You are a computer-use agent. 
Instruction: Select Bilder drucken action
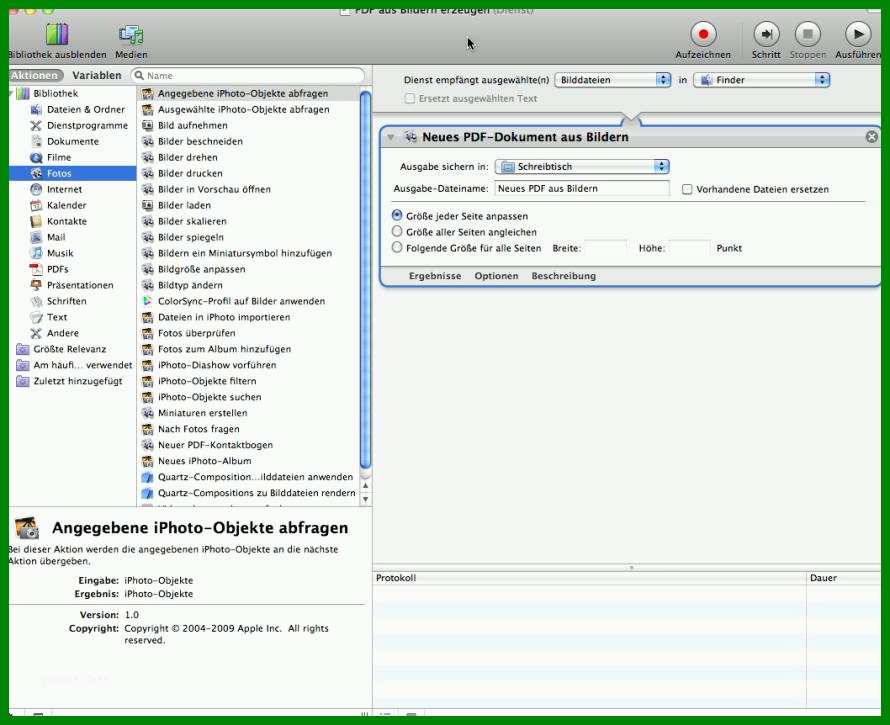pos(249,173)
